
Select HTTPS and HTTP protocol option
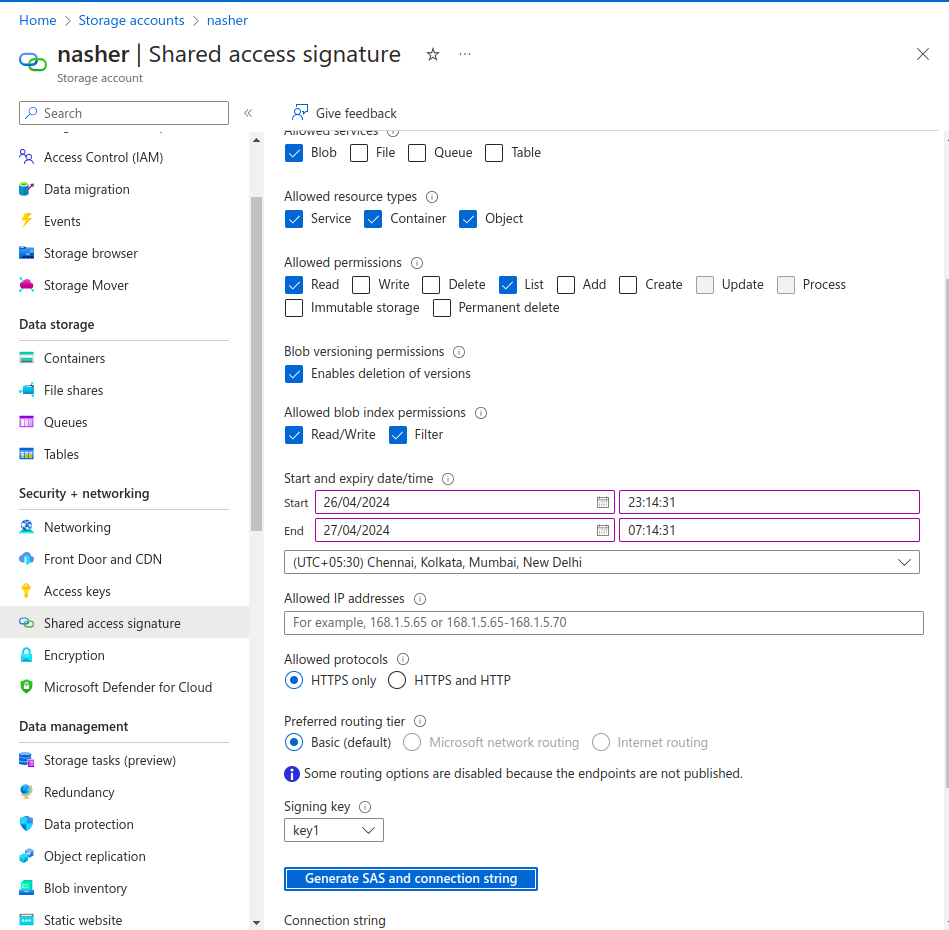[397, 681]
